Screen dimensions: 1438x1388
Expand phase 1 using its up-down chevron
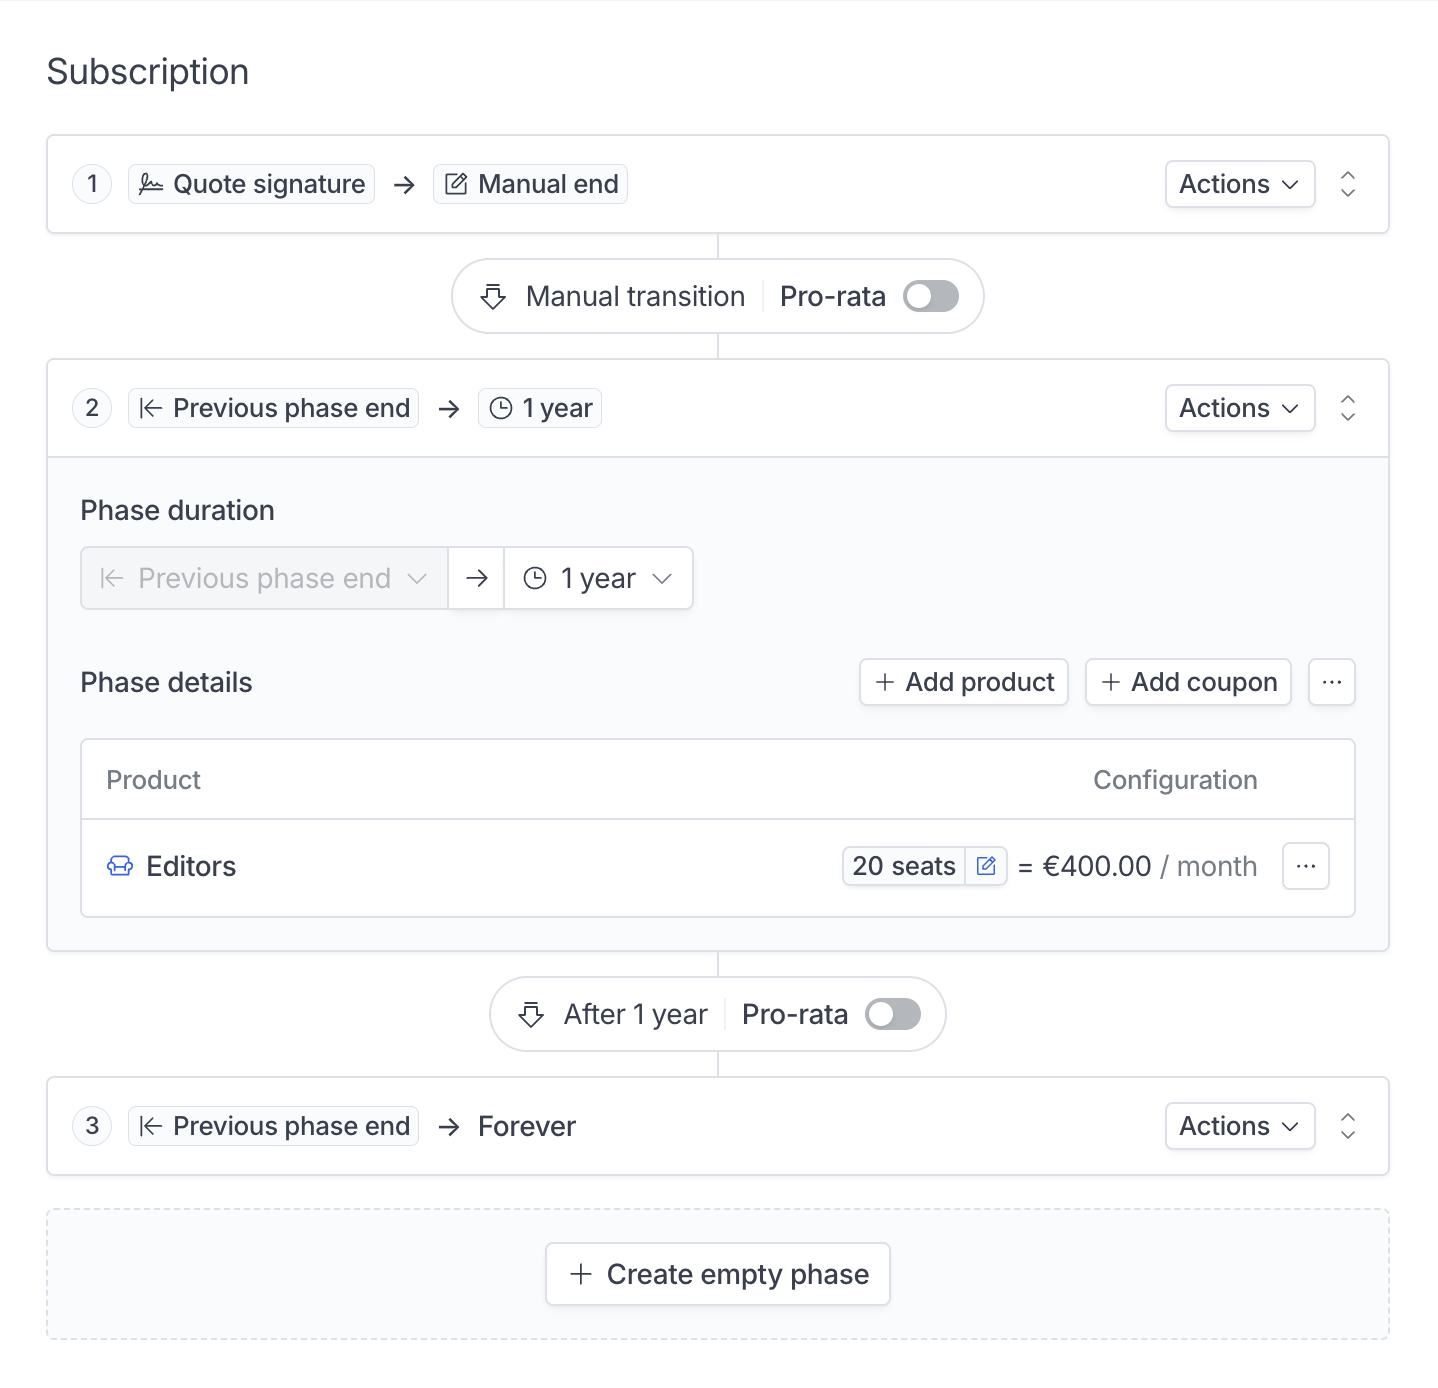[x=1348, y=184]
